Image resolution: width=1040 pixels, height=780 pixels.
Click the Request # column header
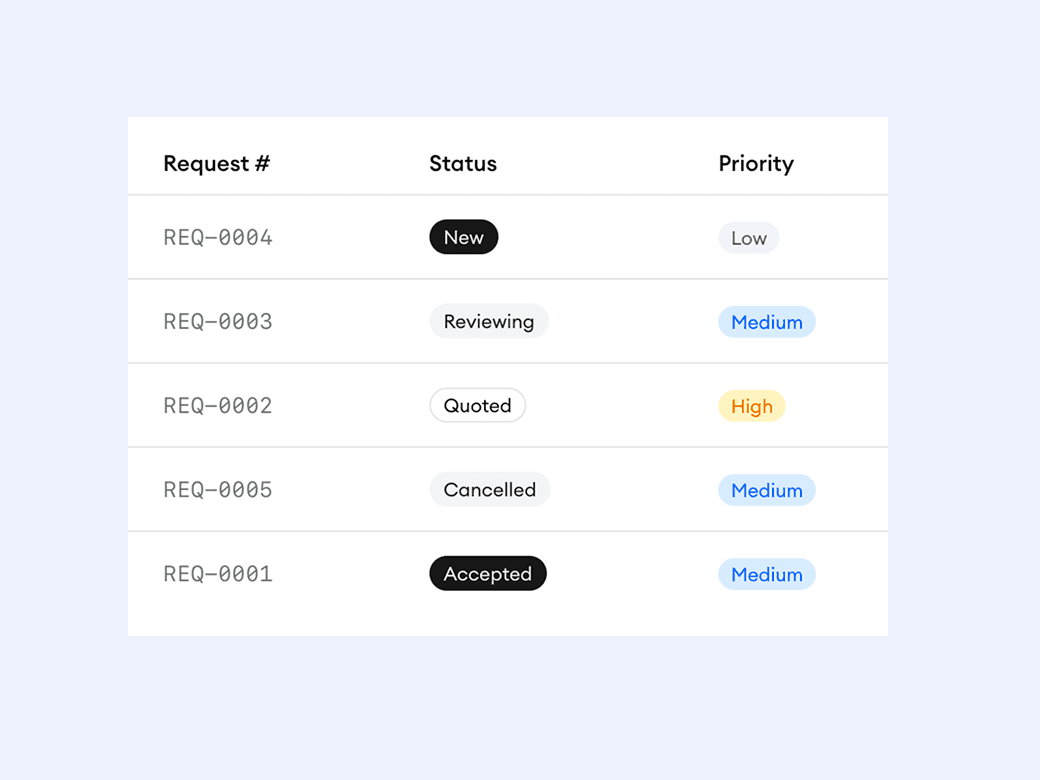[217, 164]
